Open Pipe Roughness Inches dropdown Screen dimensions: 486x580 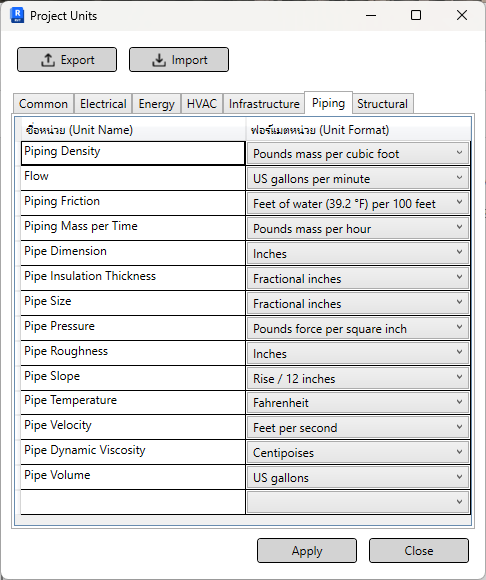pyautogui.click(x=358, y=353)
